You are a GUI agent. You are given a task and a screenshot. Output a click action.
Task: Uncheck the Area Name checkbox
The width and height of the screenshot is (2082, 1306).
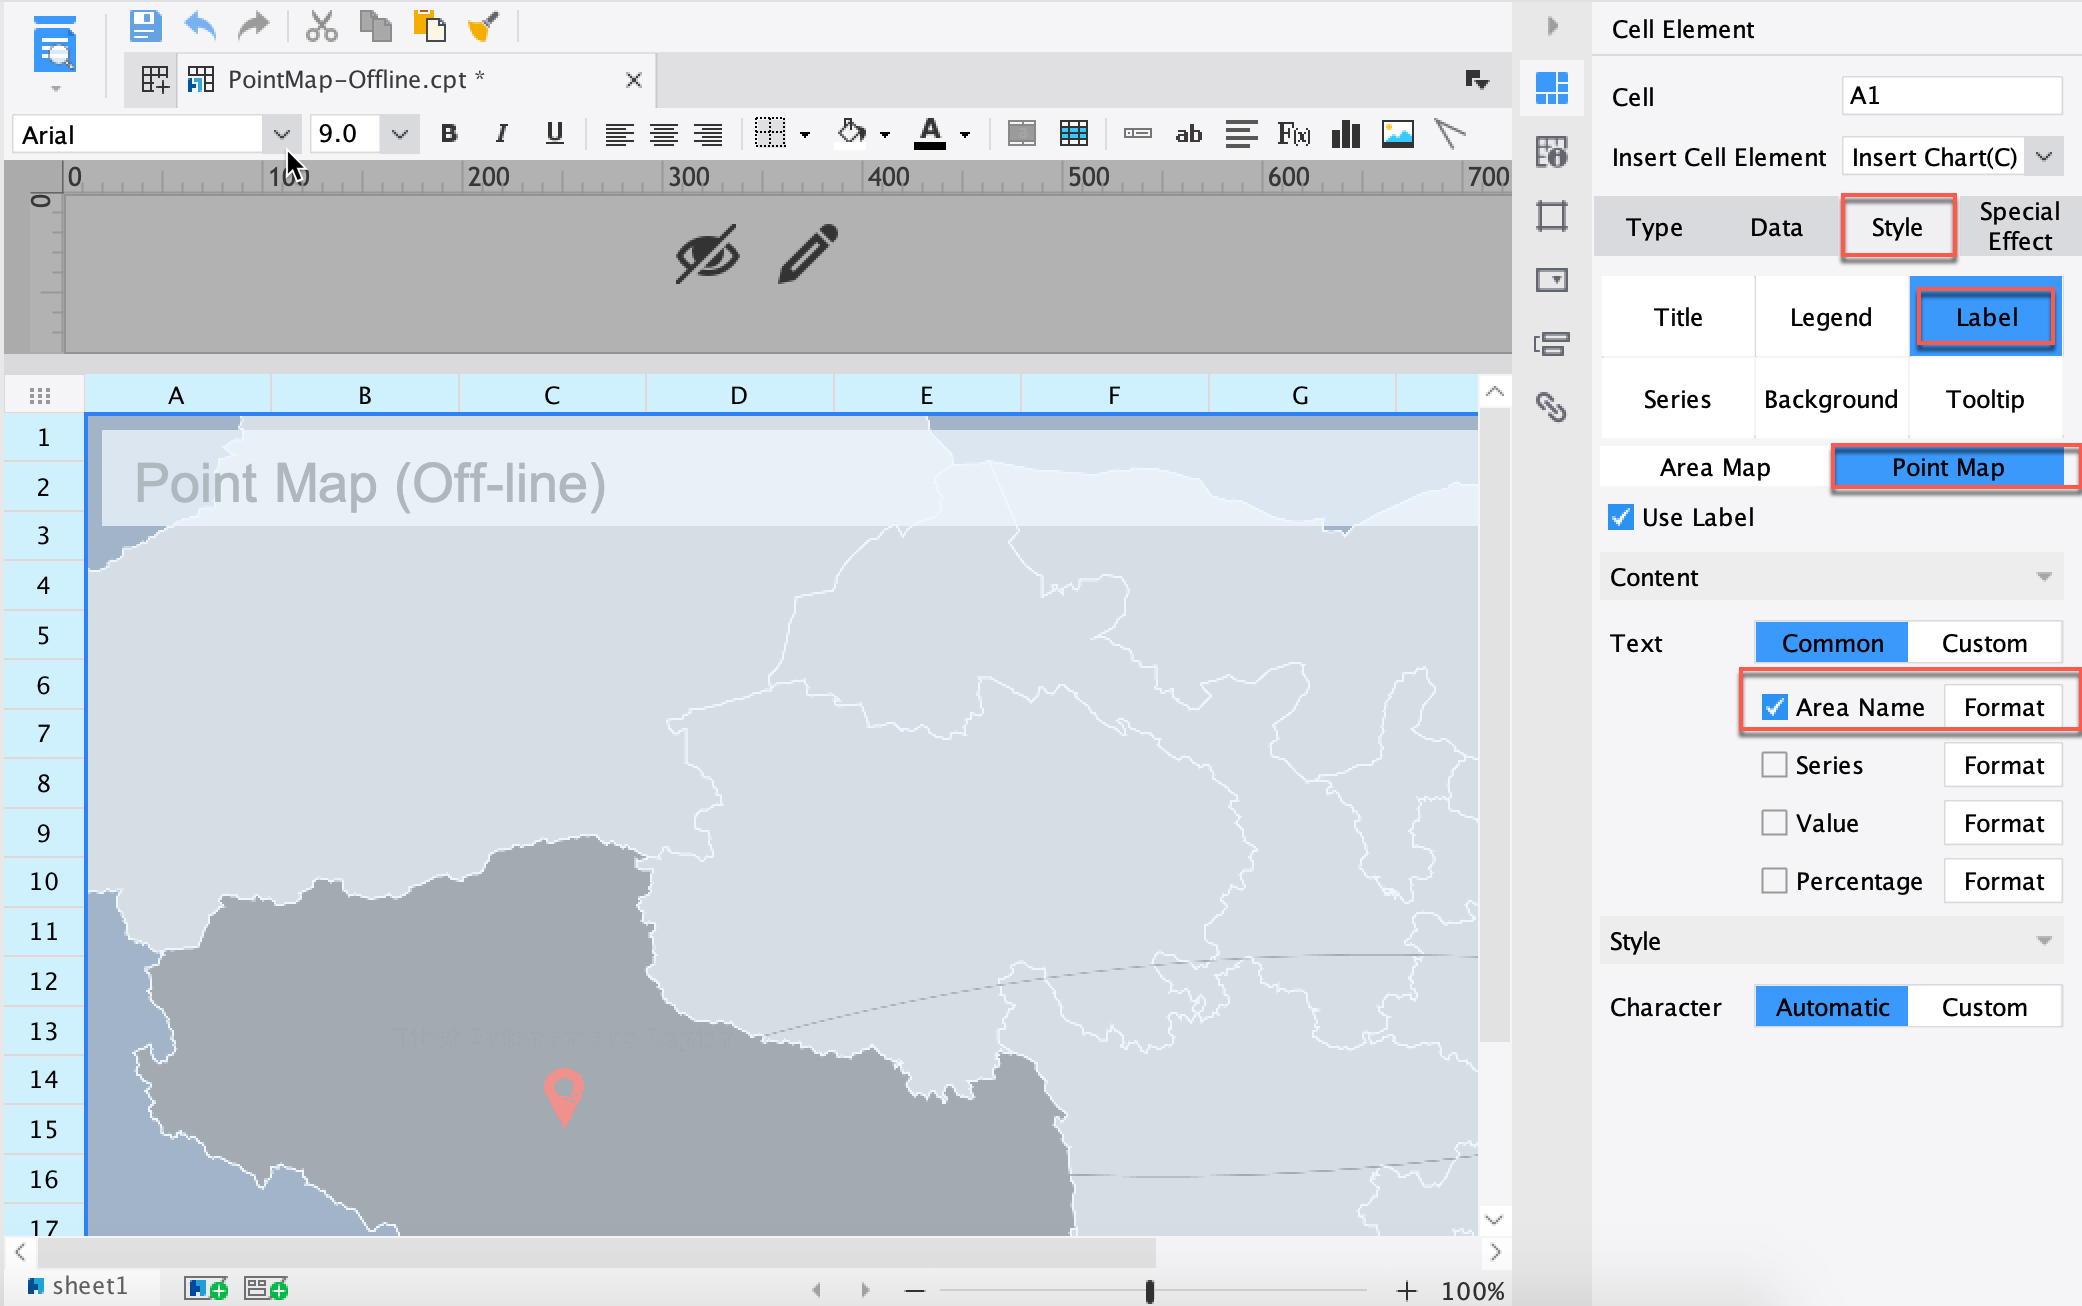pyautogui.click(x=1774, y=707)
